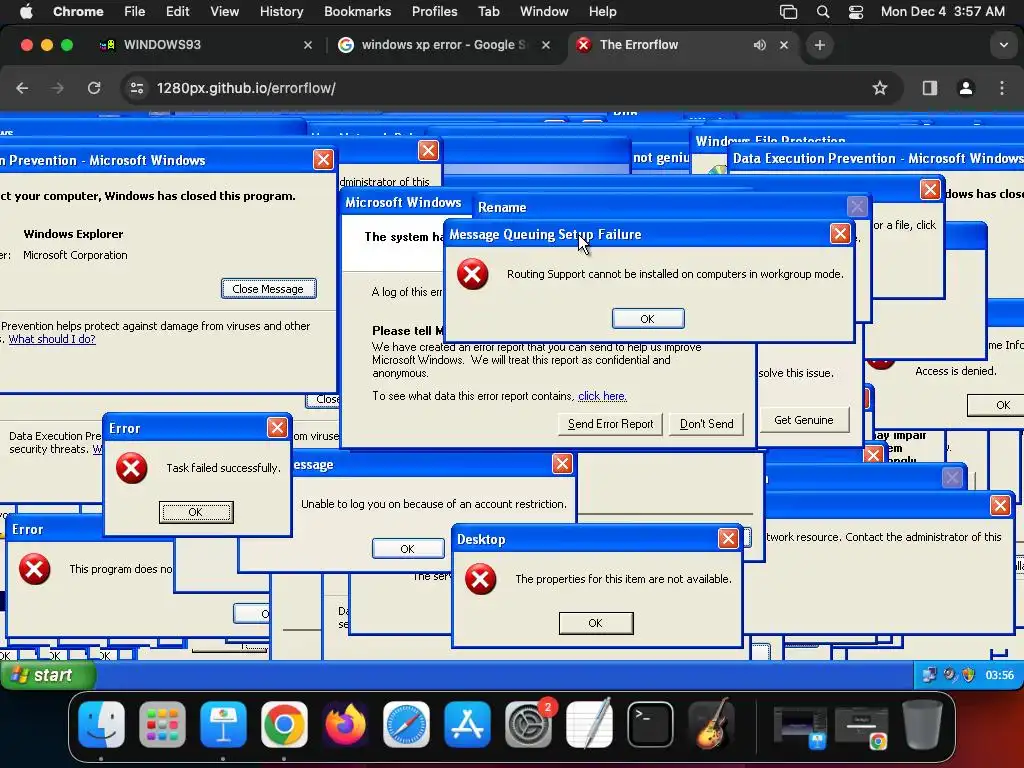Bookmark this page with the star icon
Image resolution: width=1024 pixels, height=768 pixels.
click(880, 88)
